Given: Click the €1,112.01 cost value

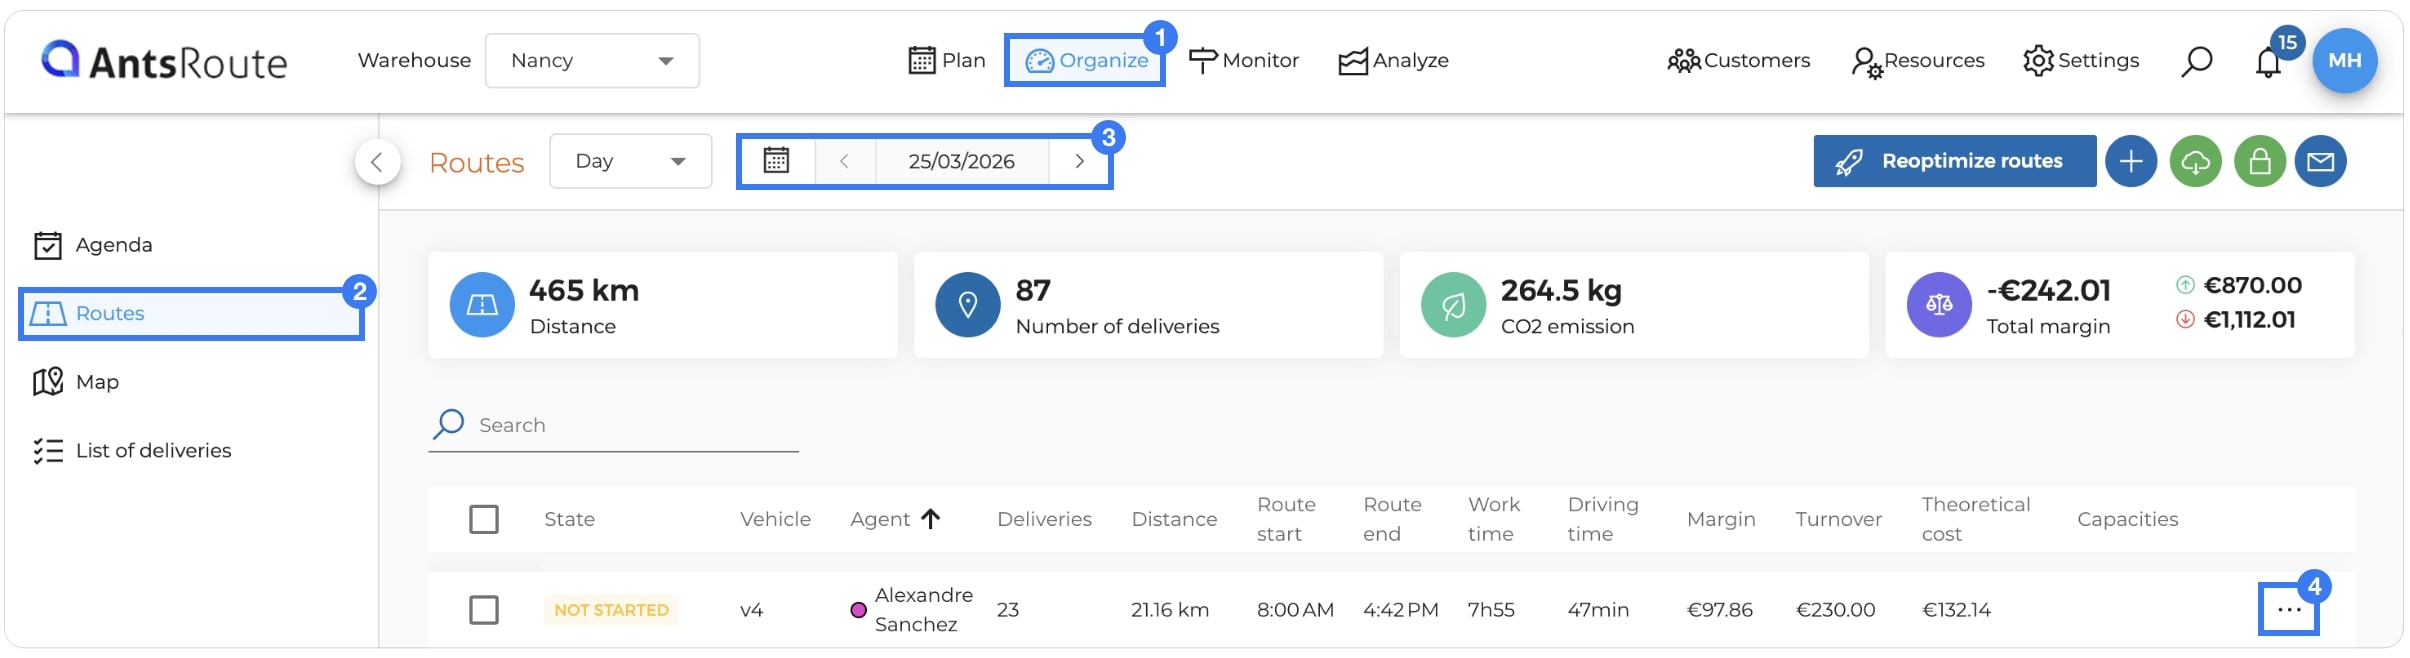Looking at the screenshot, I should coord(2249,319).
